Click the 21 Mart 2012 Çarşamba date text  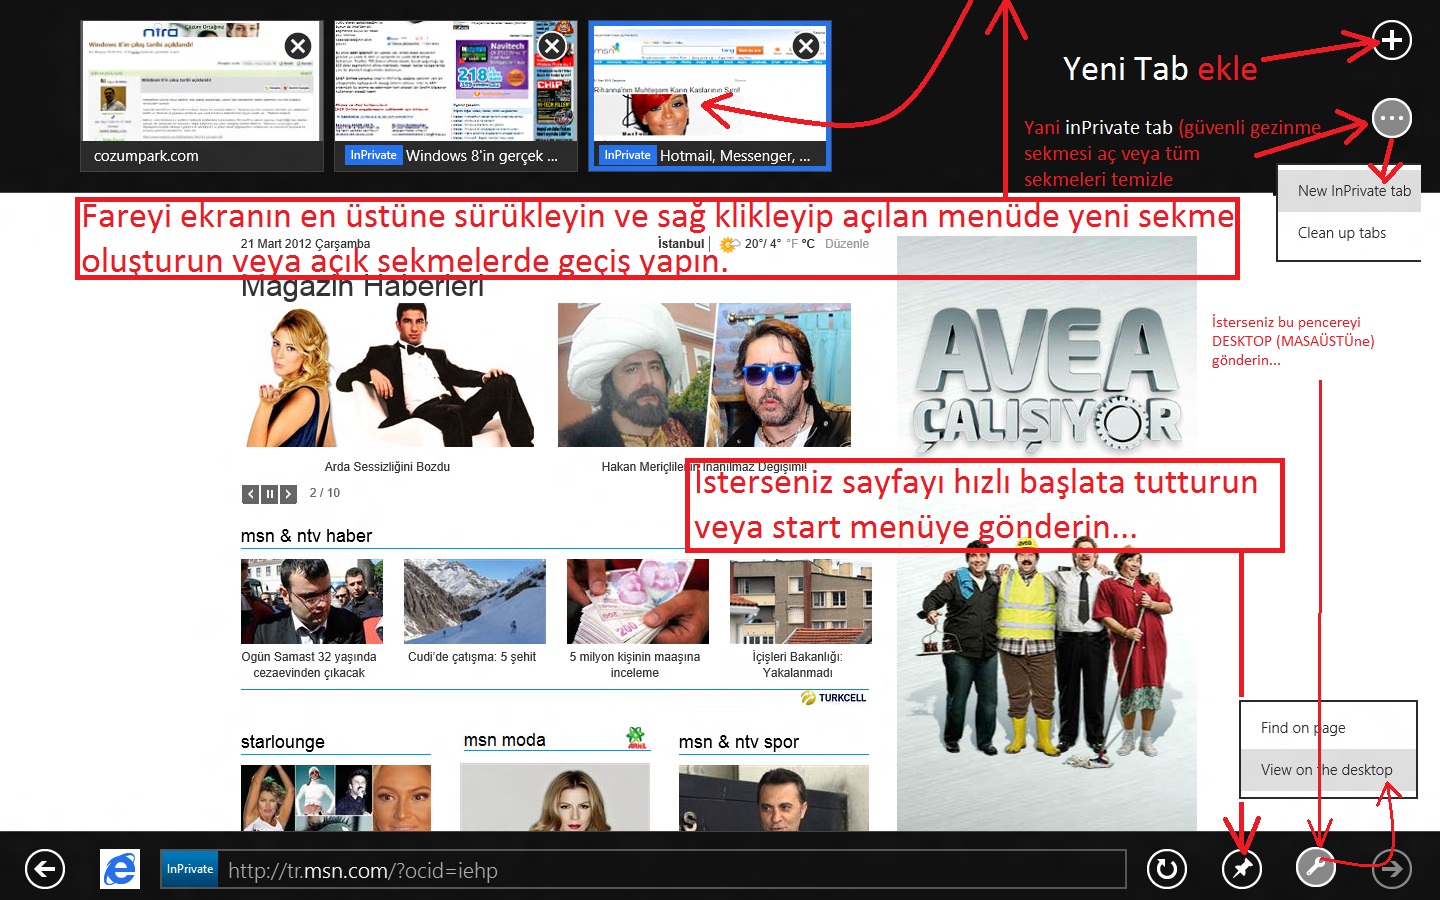pyautogui.click(x=305, y=244)
